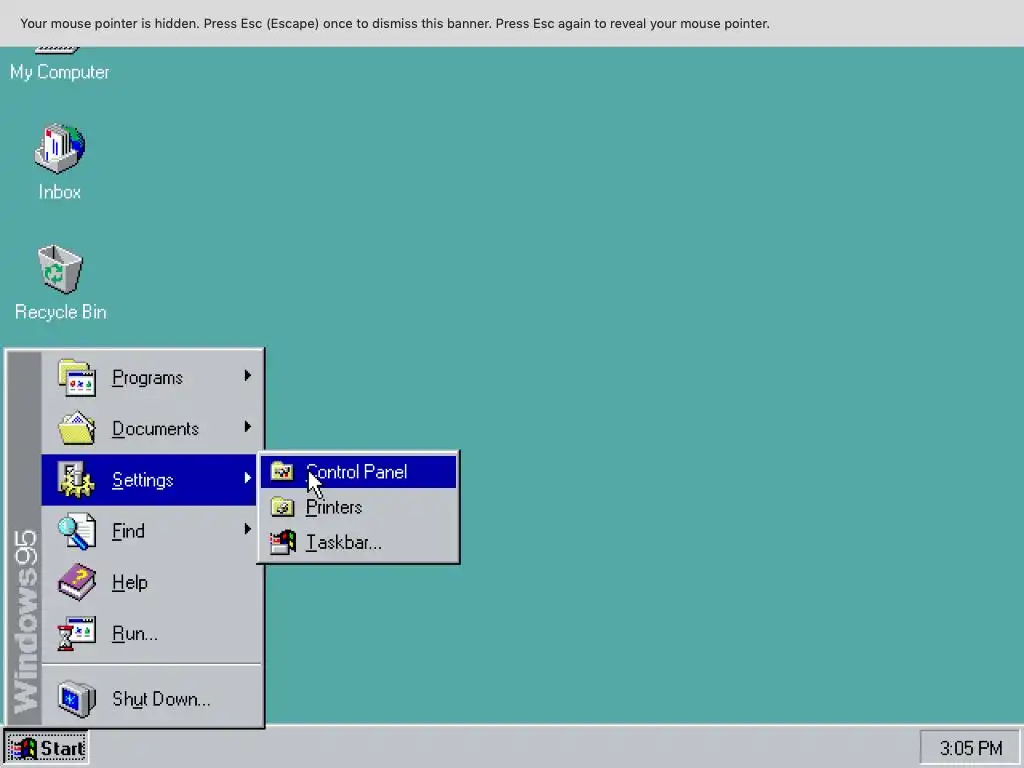This screenshot has width=1024, height=768.
Task: Click the Windows logo on Start button
Action: point(23,748)
